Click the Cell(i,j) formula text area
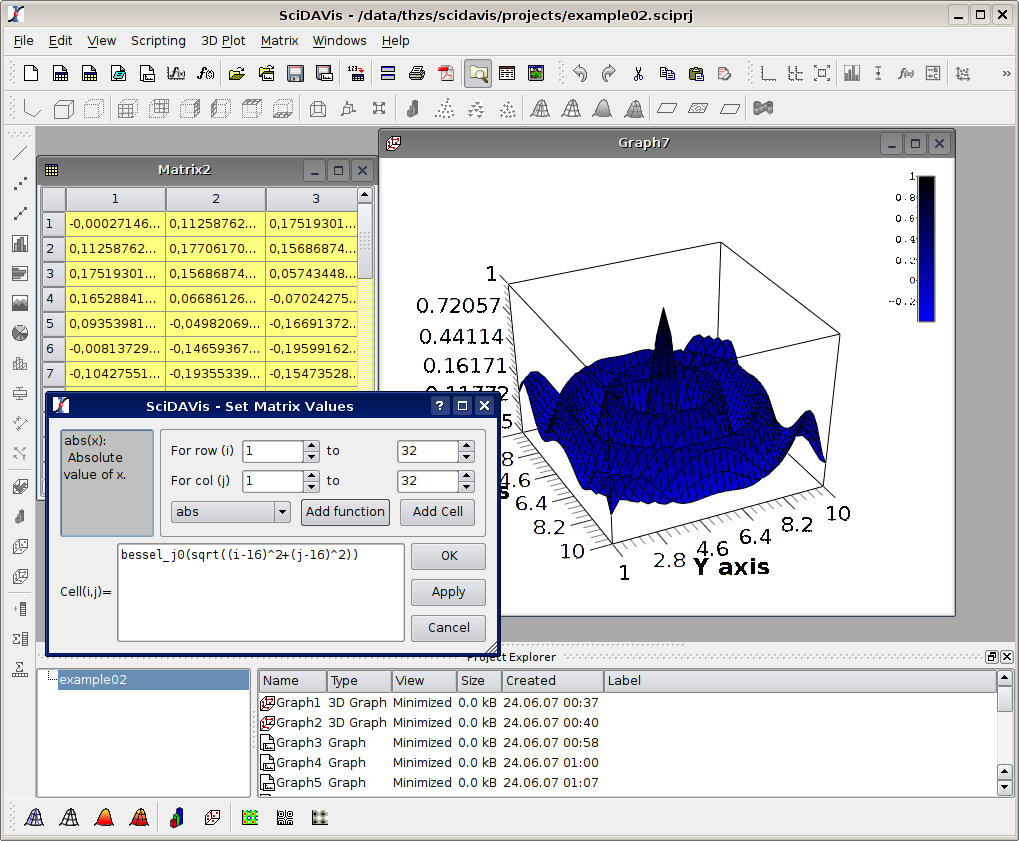The height and width of the screenshot is (841, 1019). tap(261, 592)
